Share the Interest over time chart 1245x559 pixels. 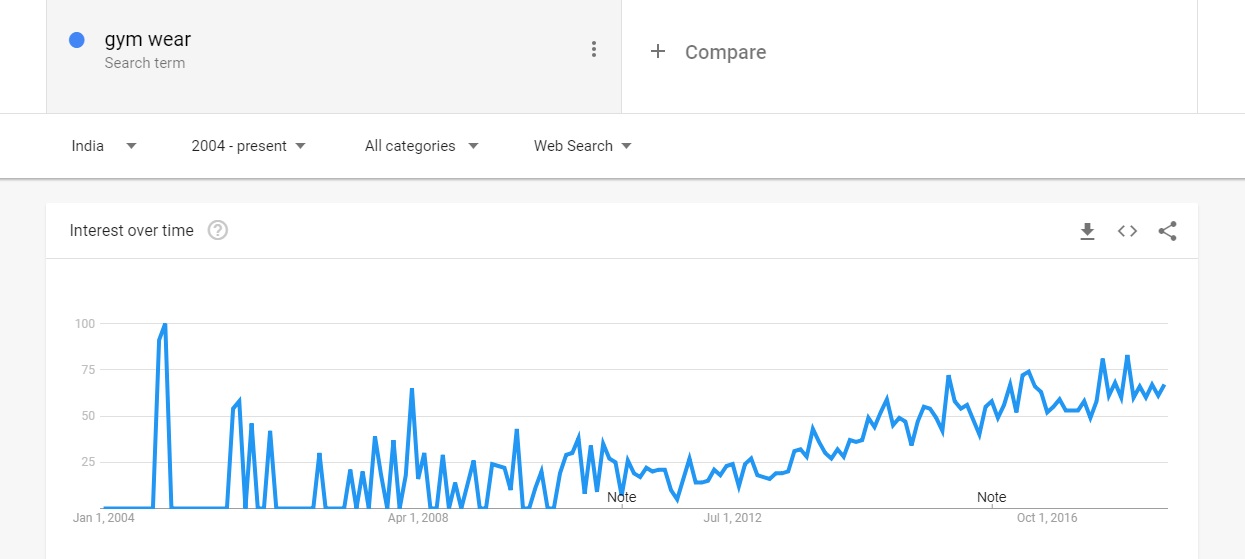tap(1167, 231)
